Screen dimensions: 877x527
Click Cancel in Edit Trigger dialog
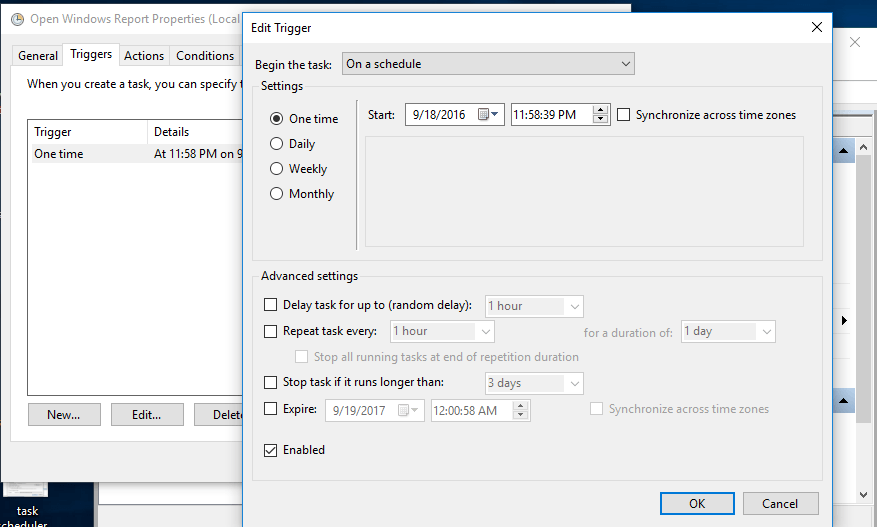click(780, 504)
